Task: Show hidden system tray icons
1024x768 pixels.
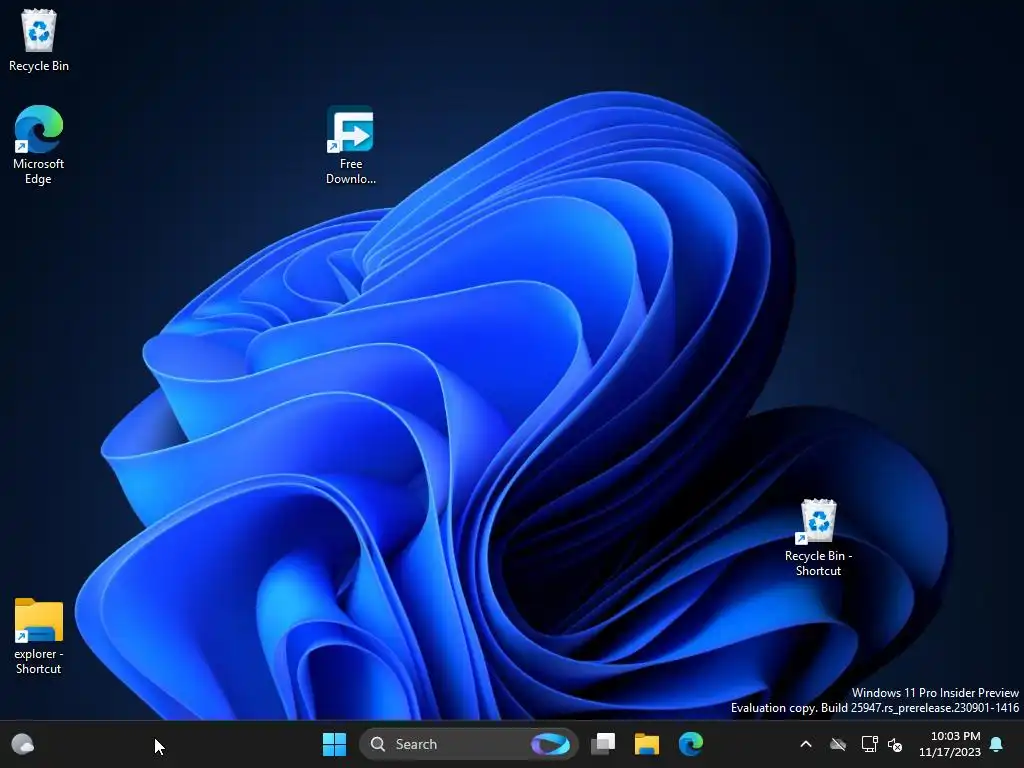Action: pos(806,744)
